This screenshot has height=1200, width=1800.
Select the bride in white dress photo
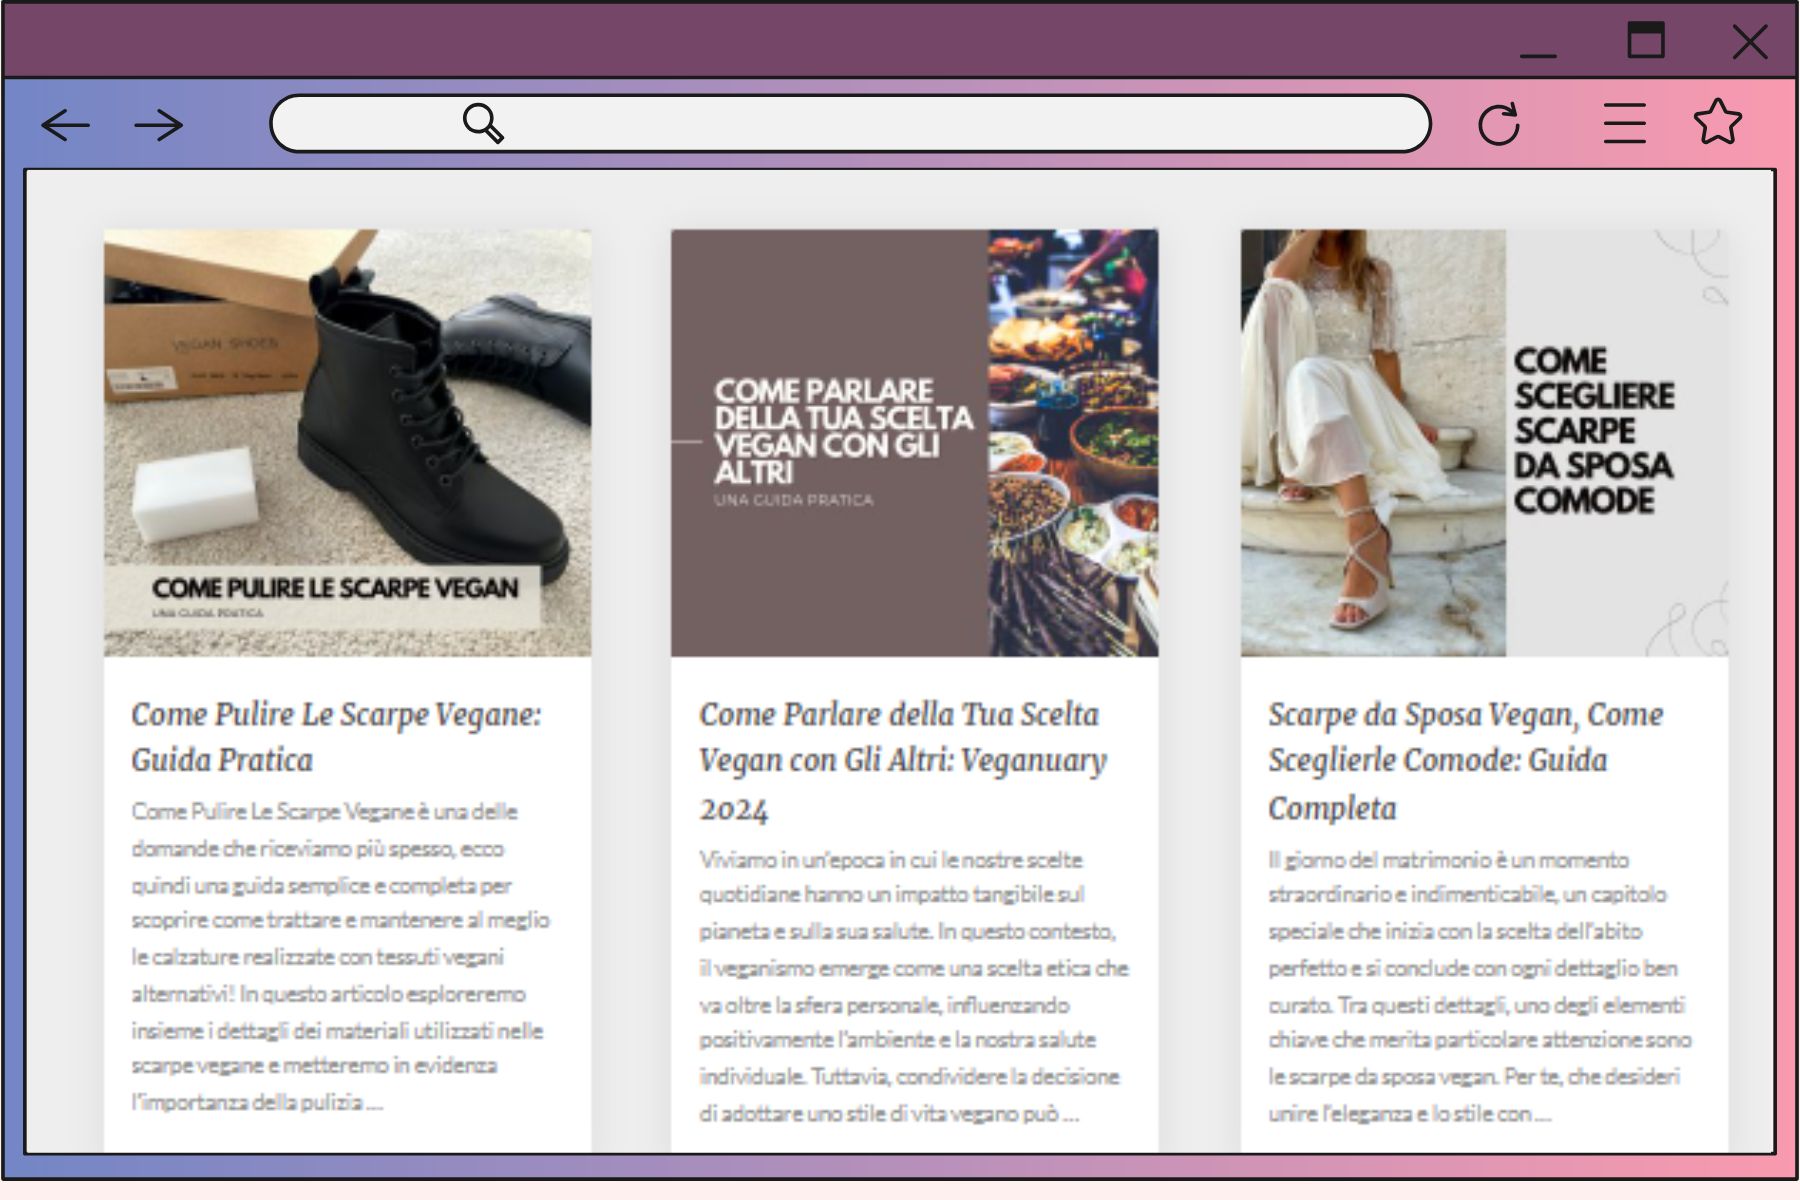1372,443
